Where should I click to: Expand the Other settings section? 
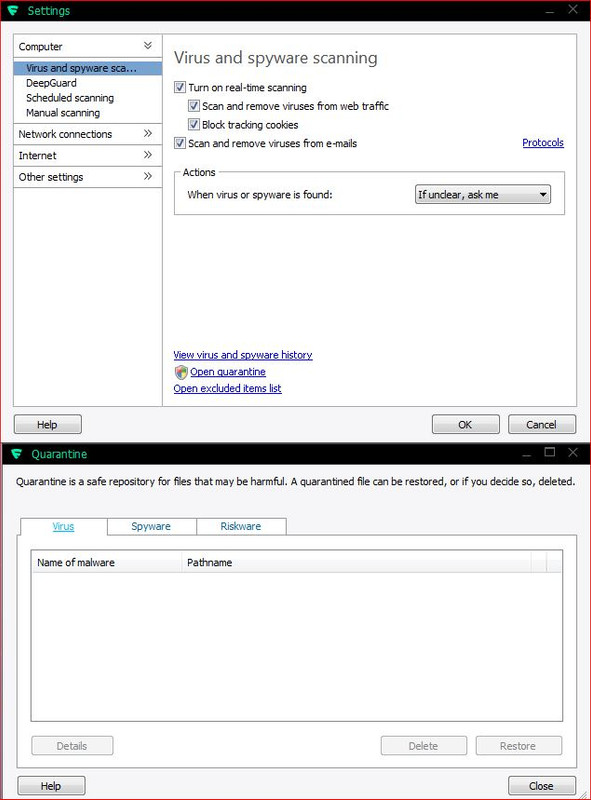[x=147, y=177]
